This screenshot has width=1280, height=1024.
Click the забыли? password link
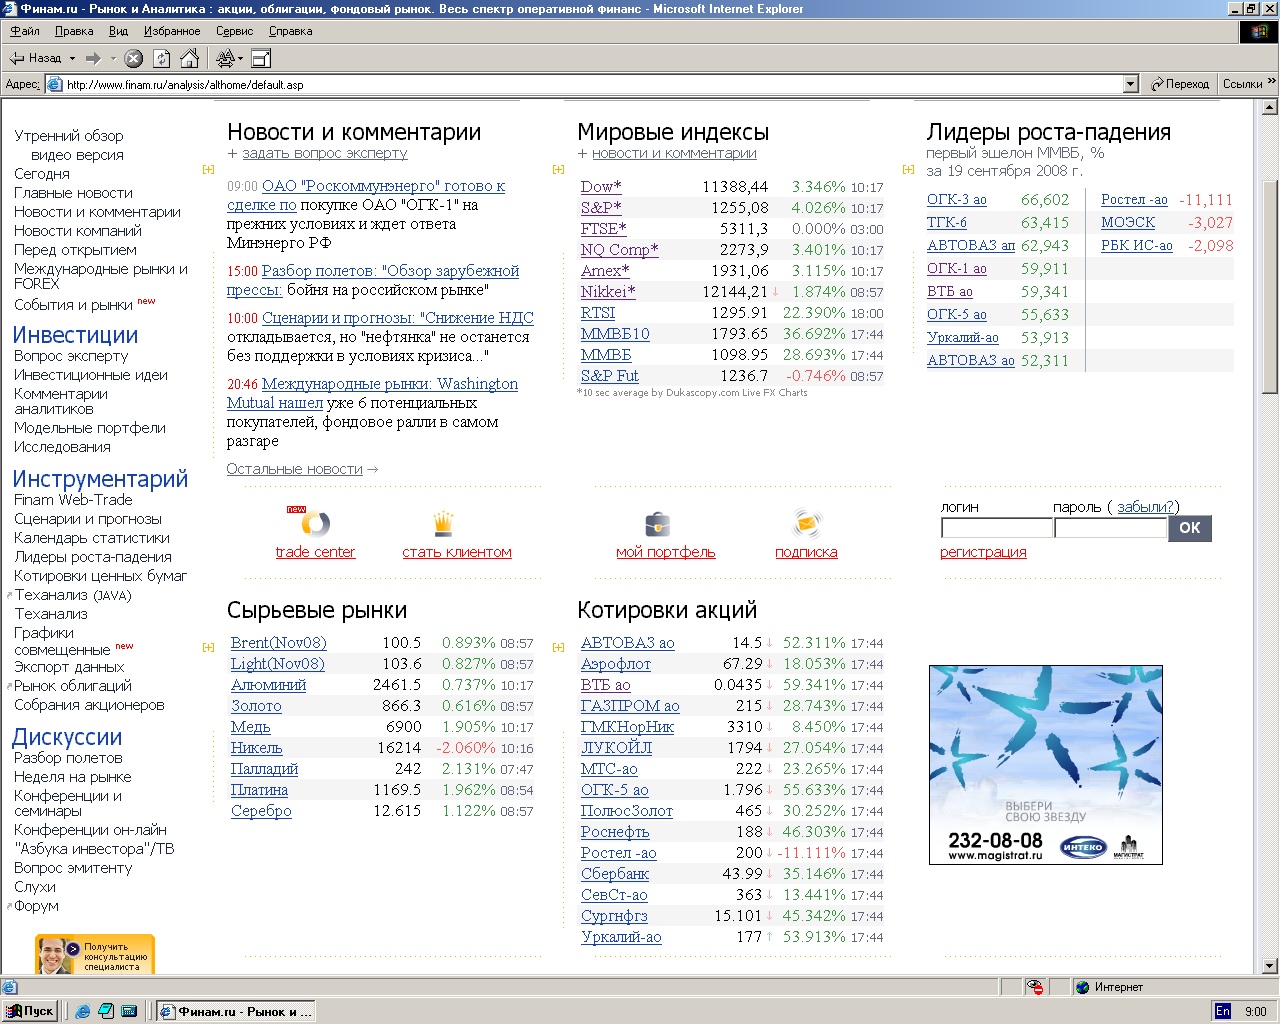point(1145,507)
